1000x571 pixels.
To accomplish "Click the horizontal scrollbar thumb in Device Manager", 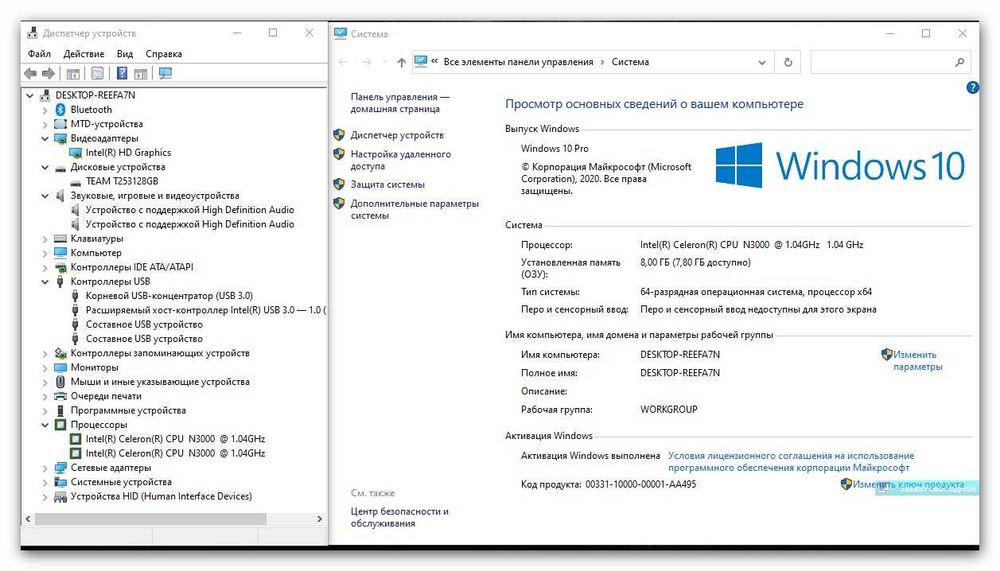I will pyautogui.click(x=151, y=519).
